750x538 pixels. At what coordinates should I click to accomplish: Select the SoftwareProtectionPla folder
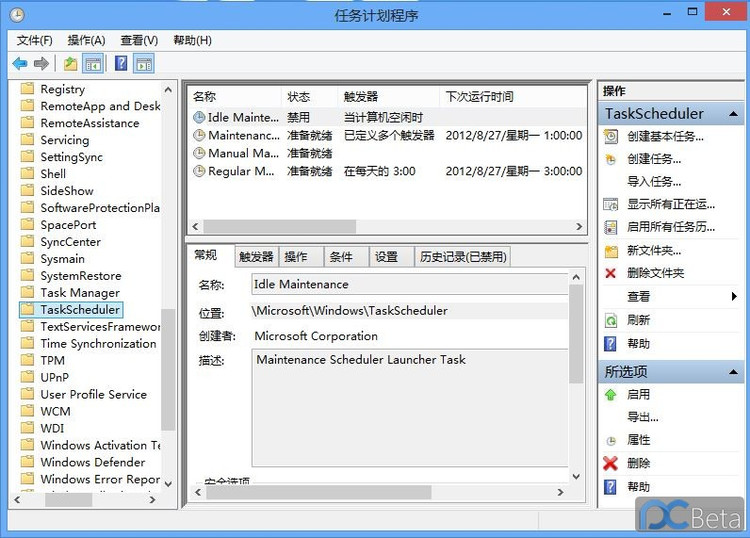(99, 208)
